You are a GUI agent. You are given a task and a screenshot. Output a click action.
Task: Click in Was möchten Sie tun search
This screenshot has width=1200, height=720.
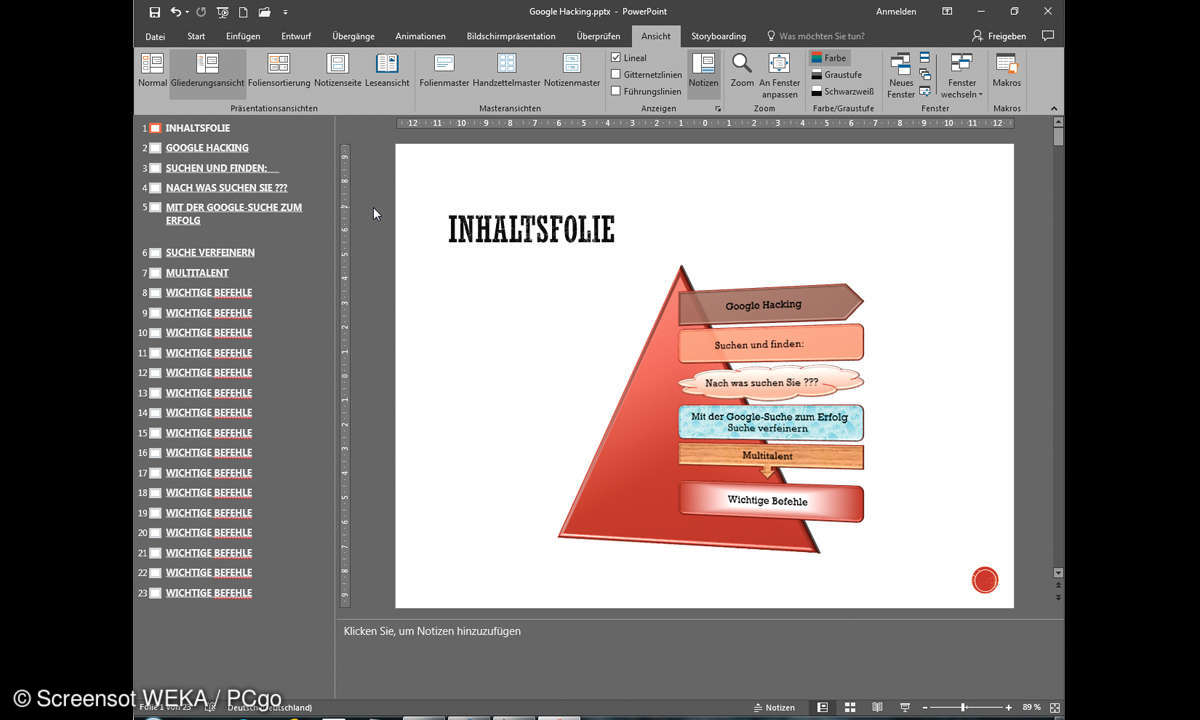click(x=815, y=36)
